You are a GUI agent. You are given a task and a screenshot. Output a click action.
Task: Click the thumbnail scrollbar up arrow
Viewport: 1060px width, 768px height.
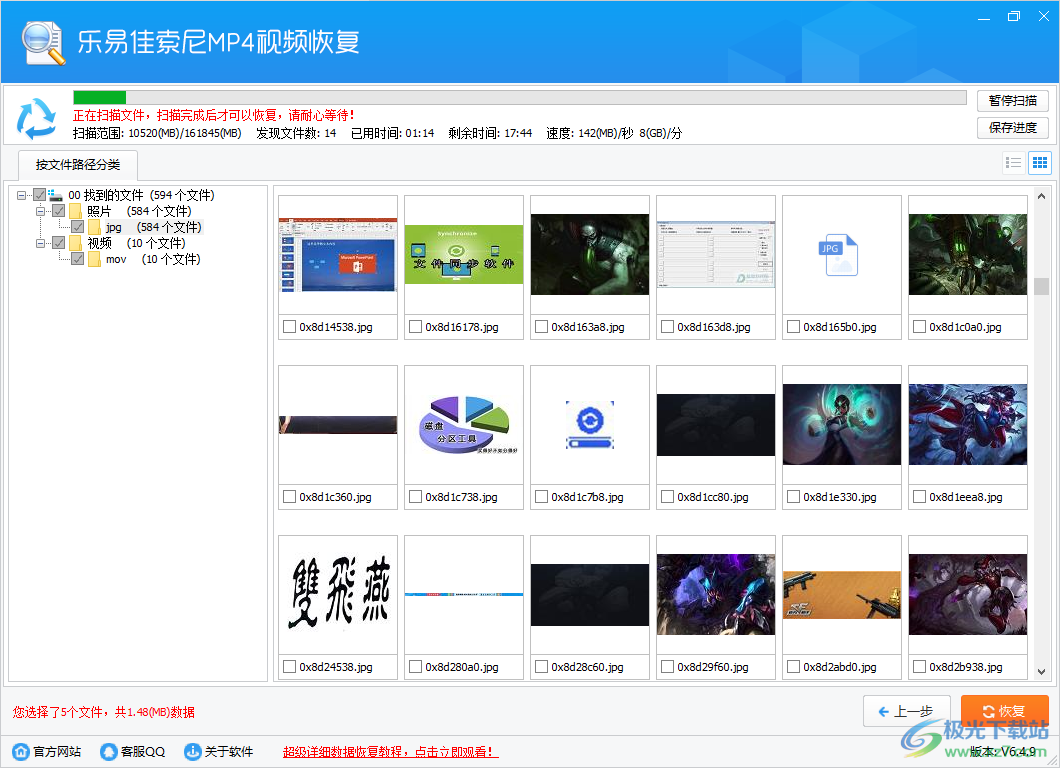1042,196
